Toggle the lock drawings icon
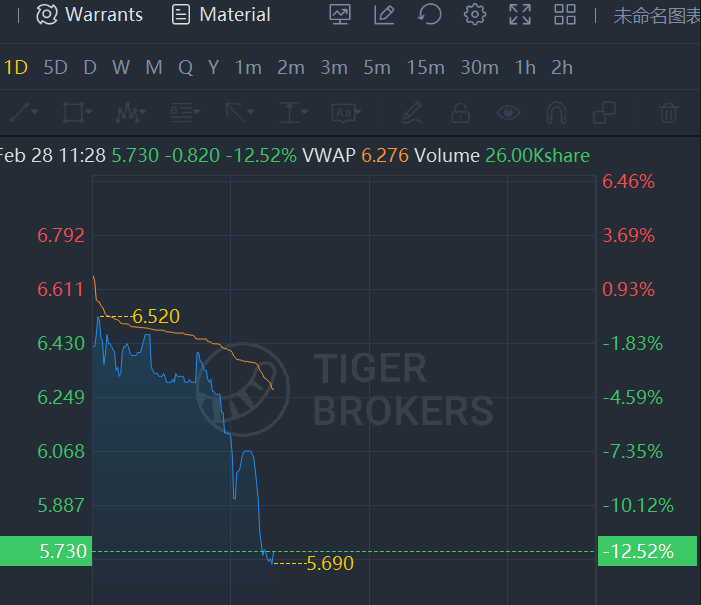This screenshot has width=701, height=605. pos(460,112)
